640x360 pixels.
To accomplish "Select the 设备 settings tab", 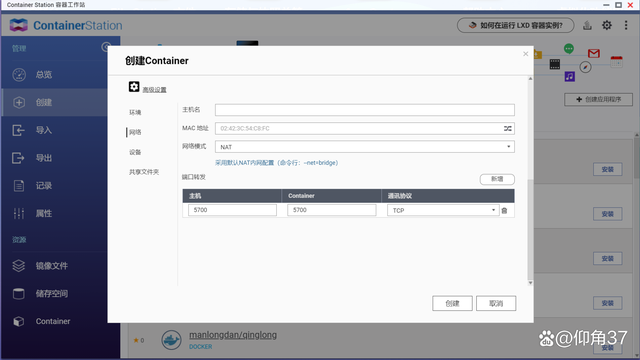I will [x=135, y=152].
